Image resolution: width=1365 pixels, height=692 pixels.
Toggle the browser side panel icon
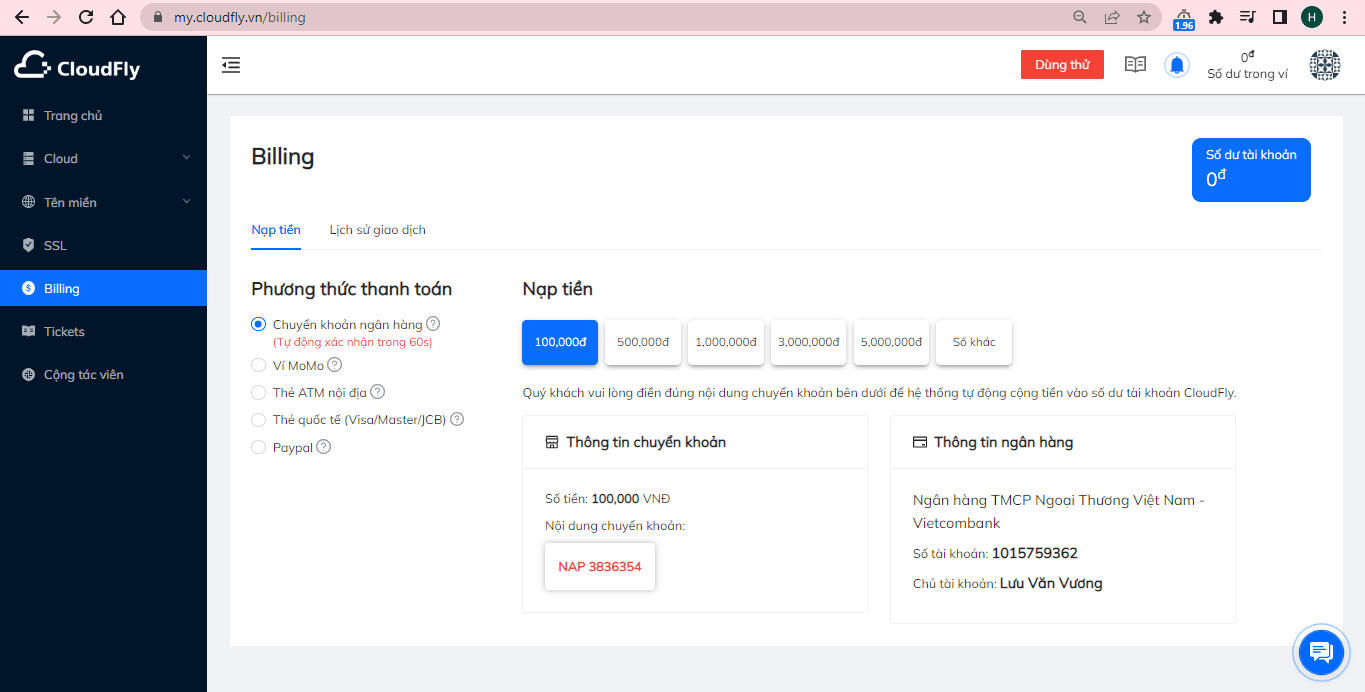(1280, 17)
